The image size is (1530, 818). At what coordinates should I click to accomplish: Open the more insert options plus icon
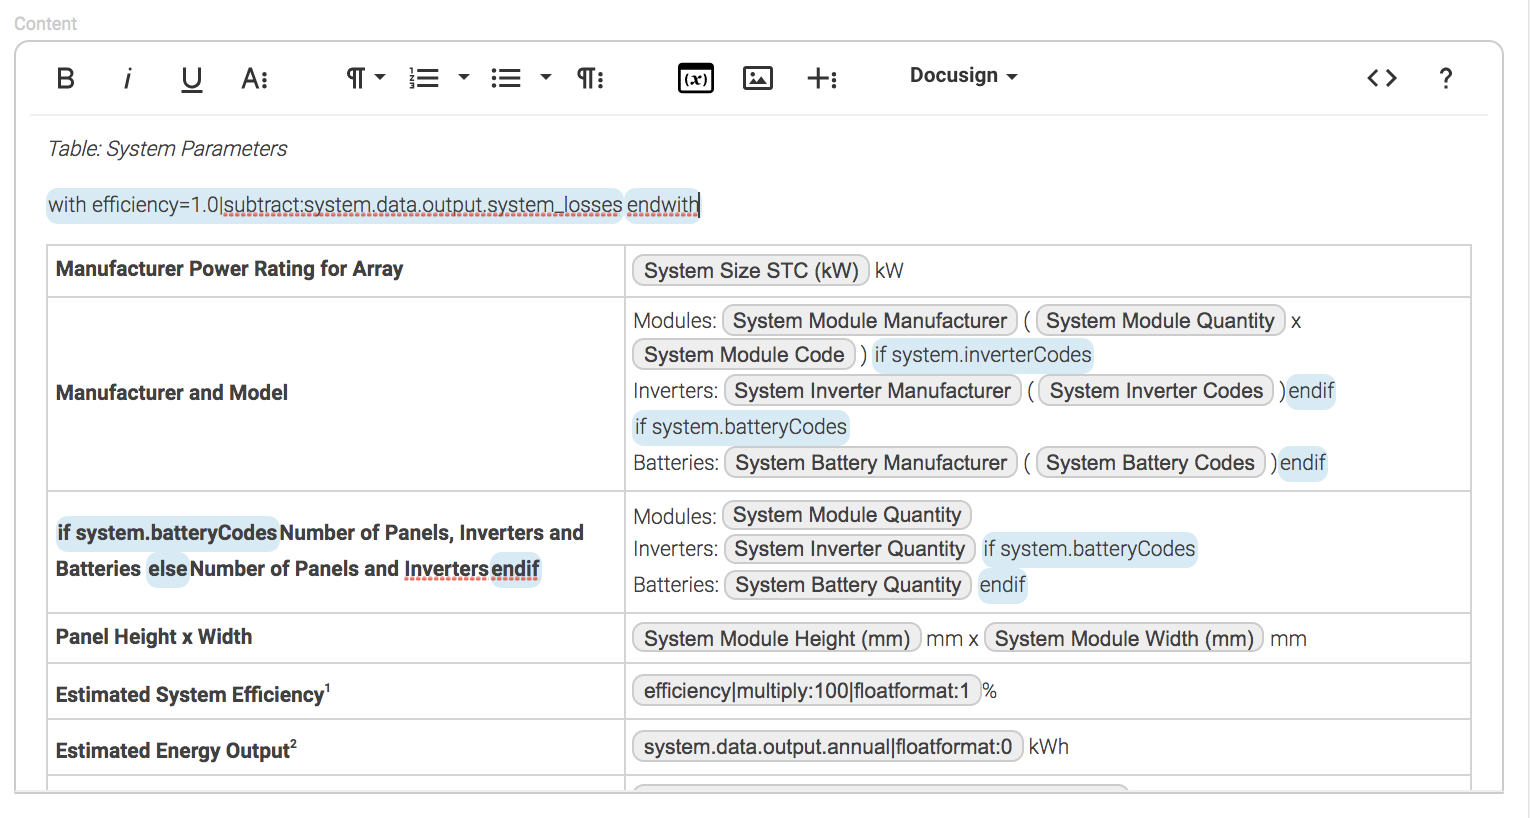(x=822, y=78)
